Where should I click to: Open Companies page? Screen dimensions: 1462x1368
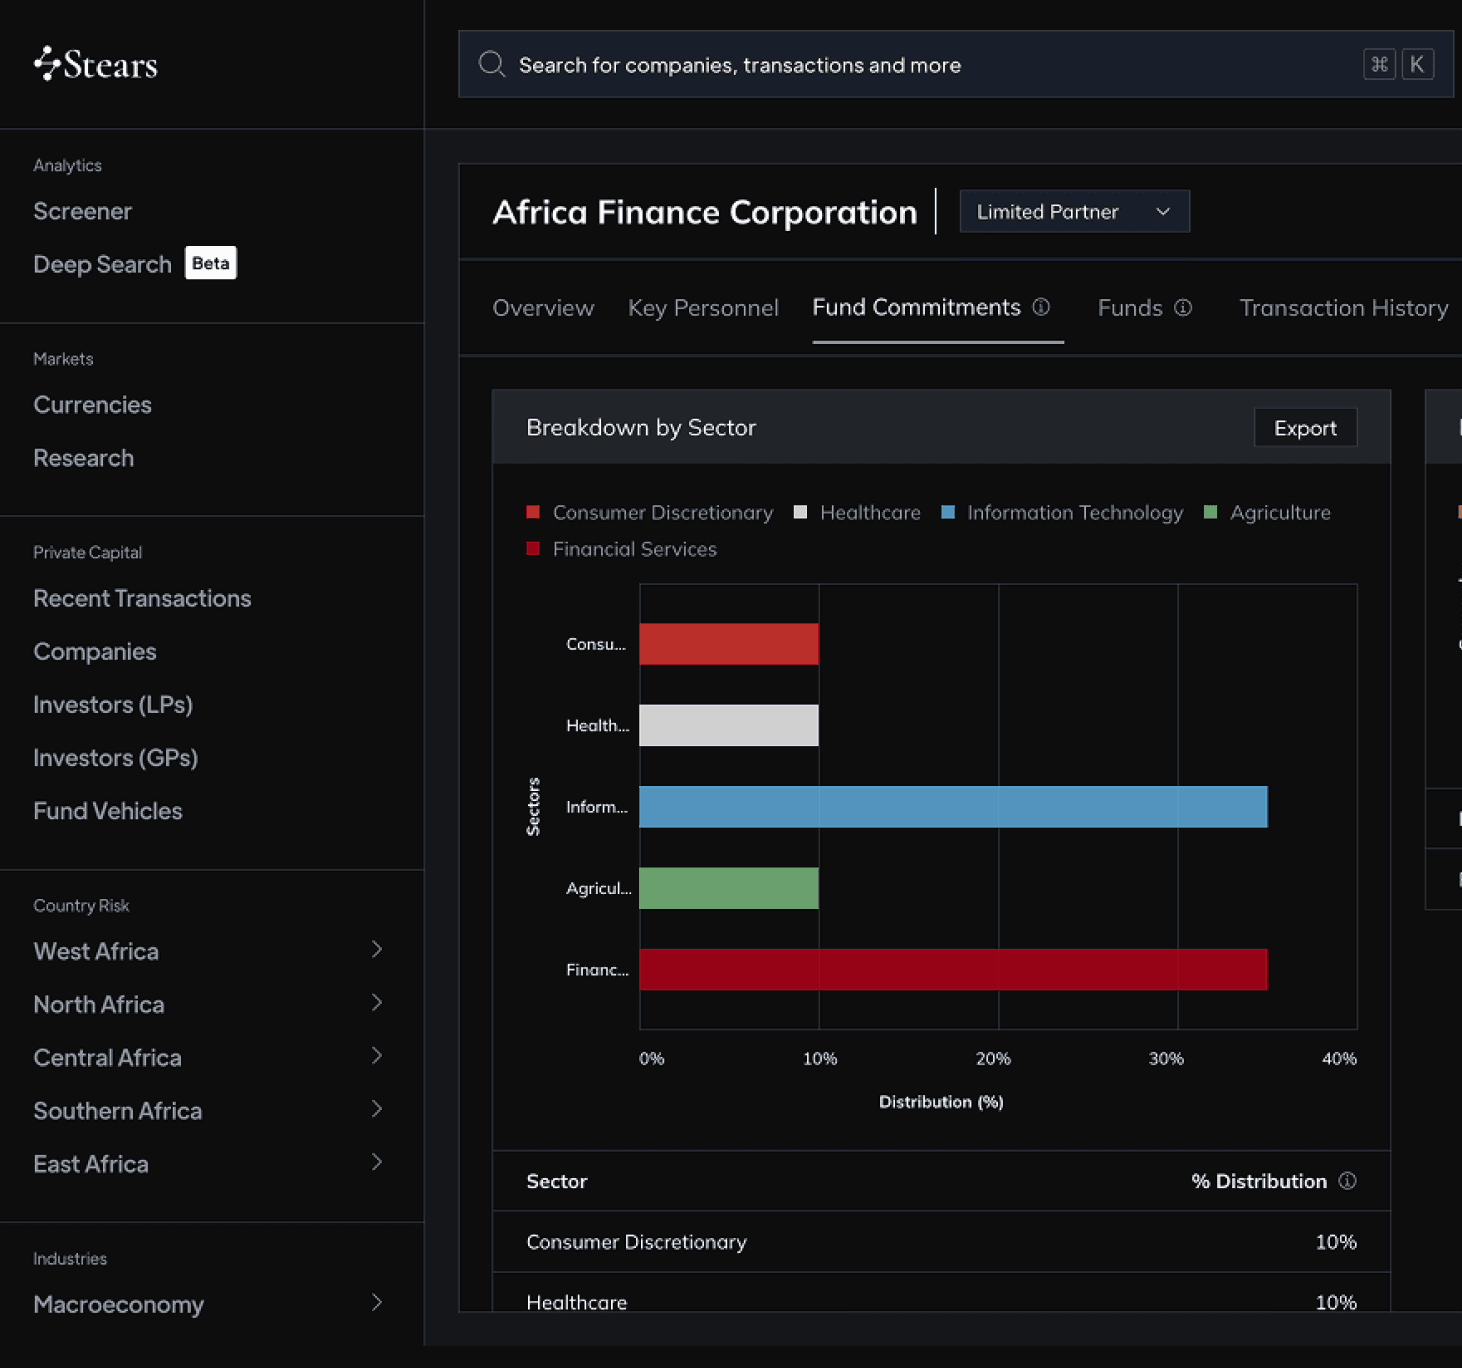95,651
